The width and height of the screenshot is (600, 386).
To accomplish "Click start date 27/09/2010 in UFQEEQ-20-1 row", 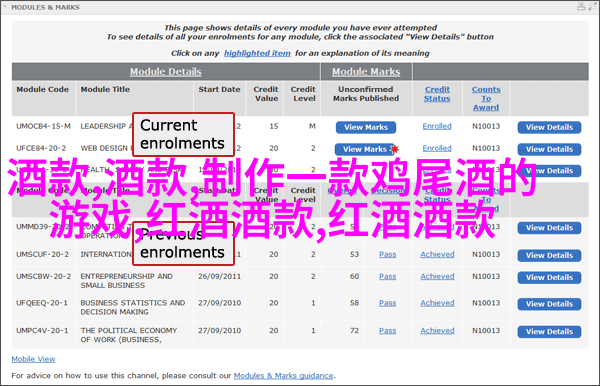I will point(219,303).
